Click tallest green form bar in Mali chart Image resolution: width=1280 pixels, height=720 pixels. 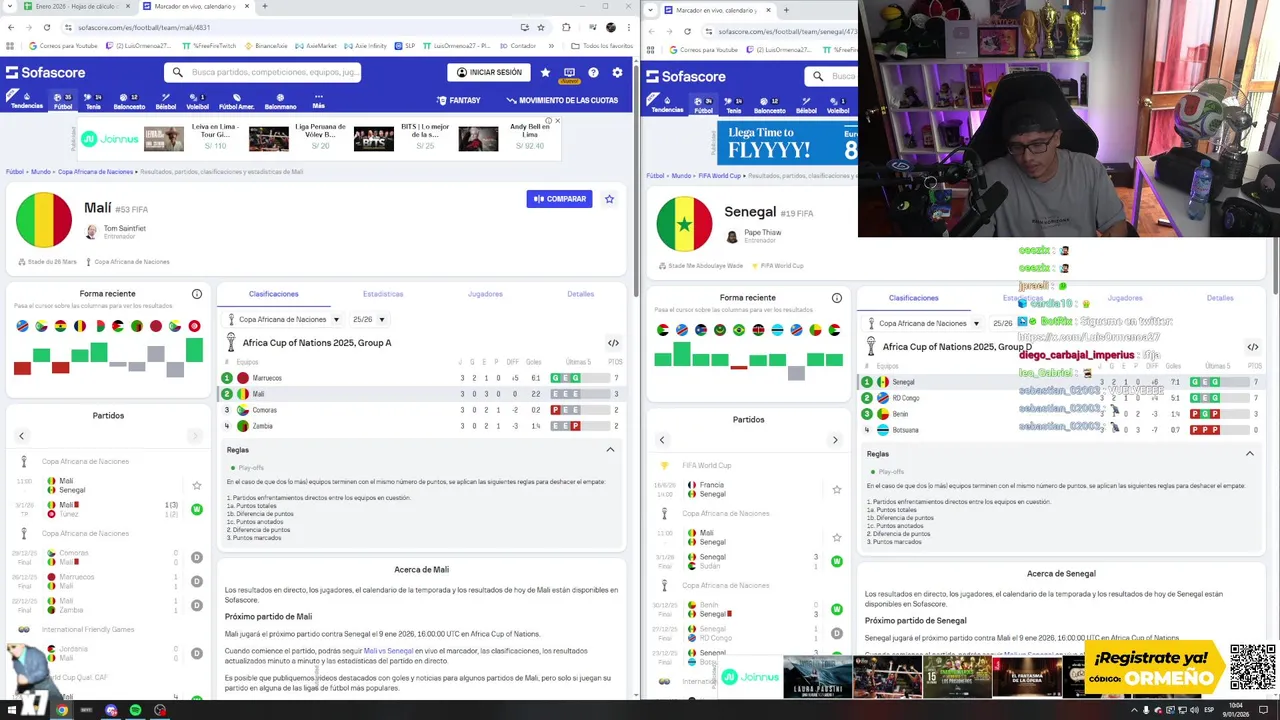194,349
